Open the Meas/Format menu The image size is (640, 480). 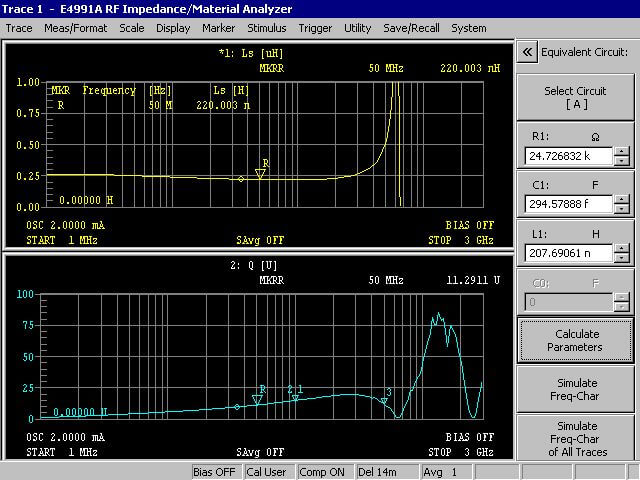(76, 28)
